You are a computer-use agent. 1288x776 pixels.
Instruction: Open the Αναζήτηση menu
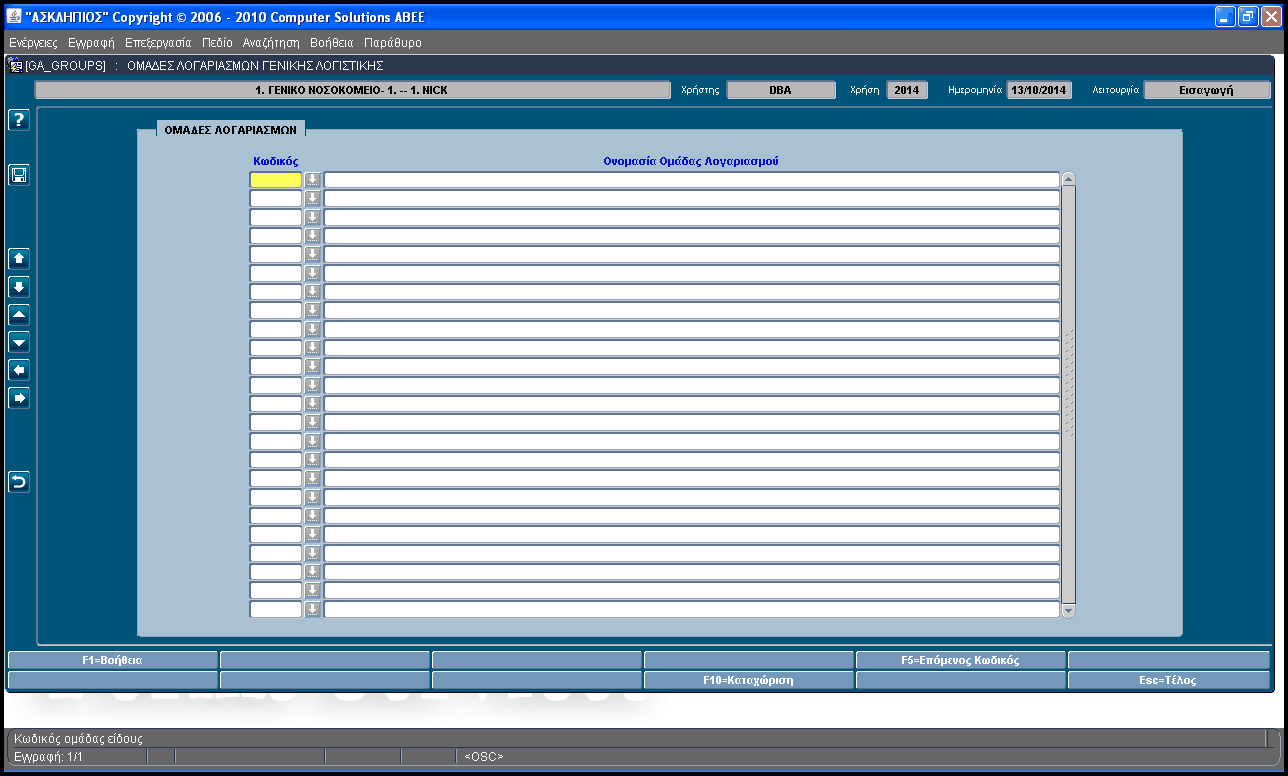(271, 43)
